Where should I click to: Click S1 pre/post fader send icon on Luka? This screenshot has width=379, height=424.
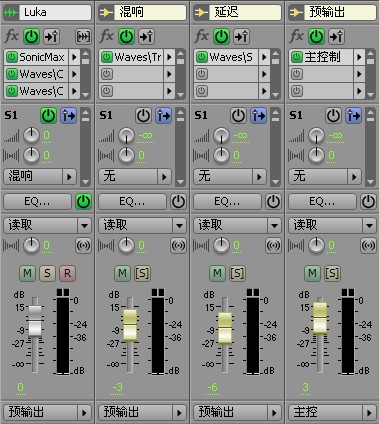[69, 116]
